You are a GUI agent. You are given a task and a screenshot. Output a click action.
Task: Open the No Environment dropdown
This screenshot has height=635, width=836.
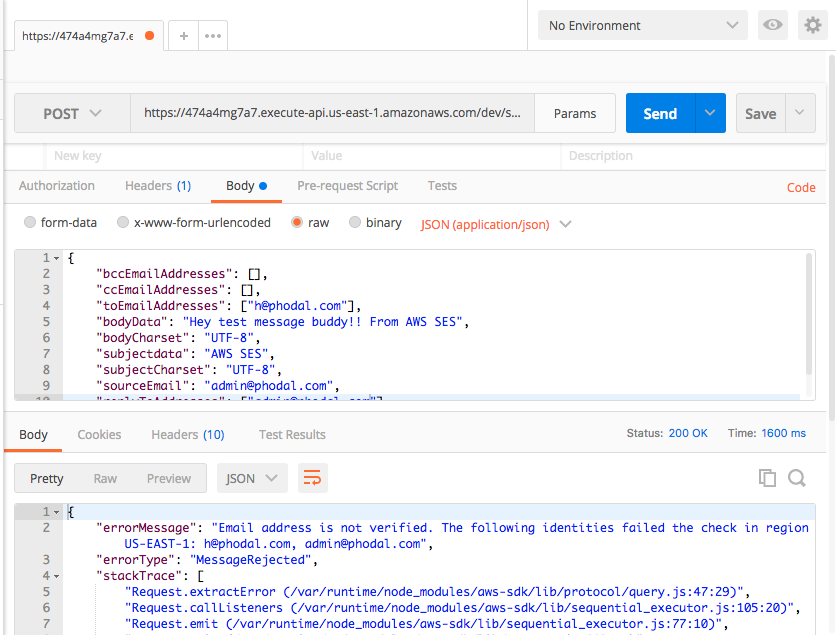coord(642,25)
